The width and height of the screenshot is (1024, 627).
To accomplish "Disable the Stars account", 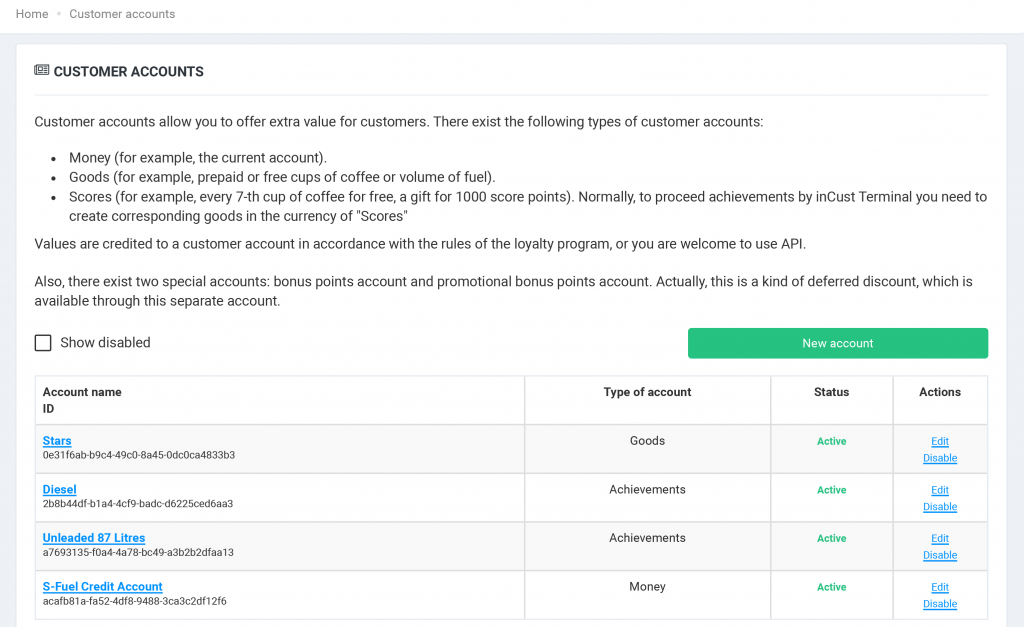I will 939,458.
